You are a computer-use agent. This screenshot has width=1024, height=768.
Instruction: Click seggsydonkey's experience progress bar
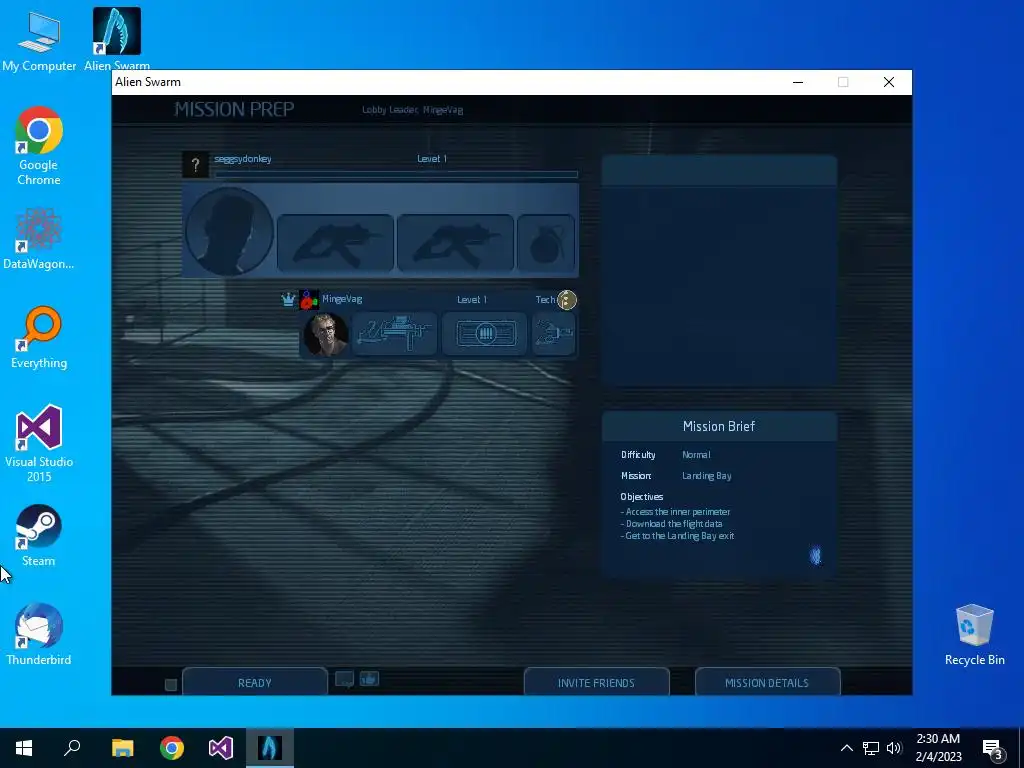396,174
